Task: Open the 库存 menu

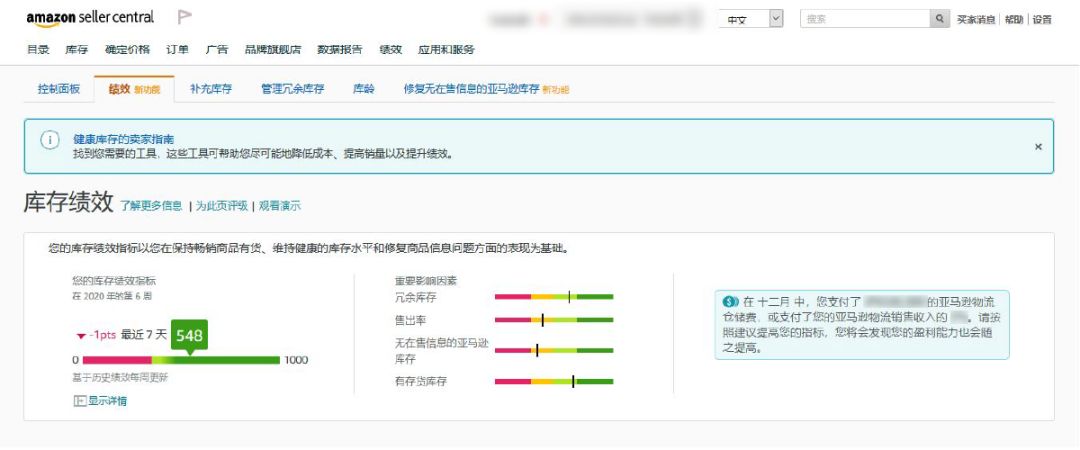Action: point(76,50)
